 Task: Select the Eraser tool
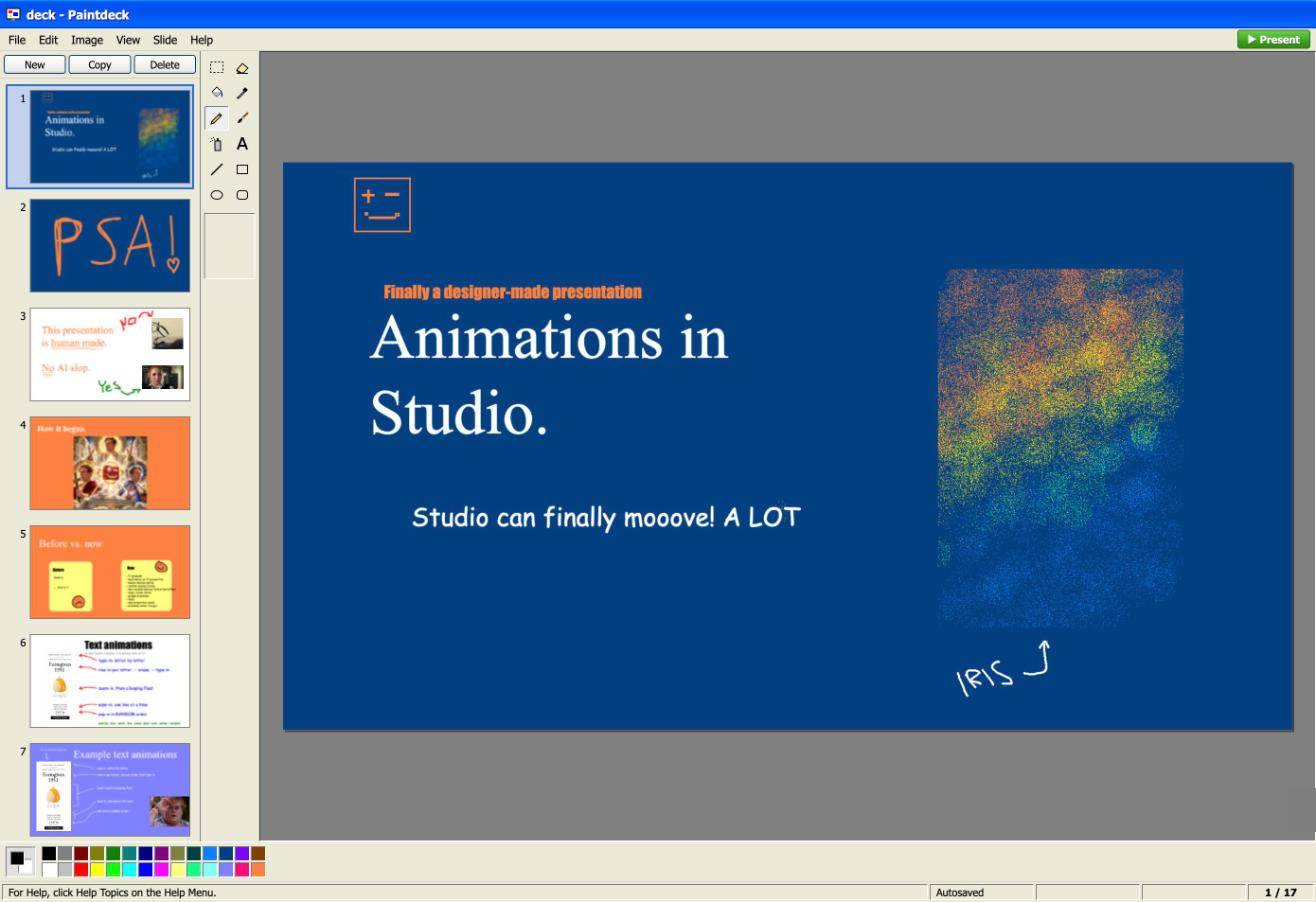click(x=242, y=68)
